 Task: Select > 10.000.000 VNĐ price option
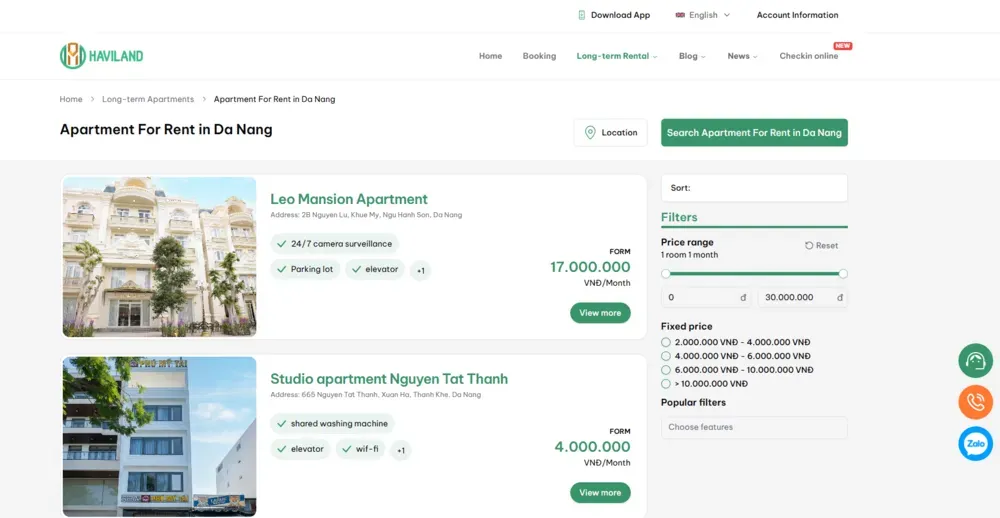tap(666, 384)
